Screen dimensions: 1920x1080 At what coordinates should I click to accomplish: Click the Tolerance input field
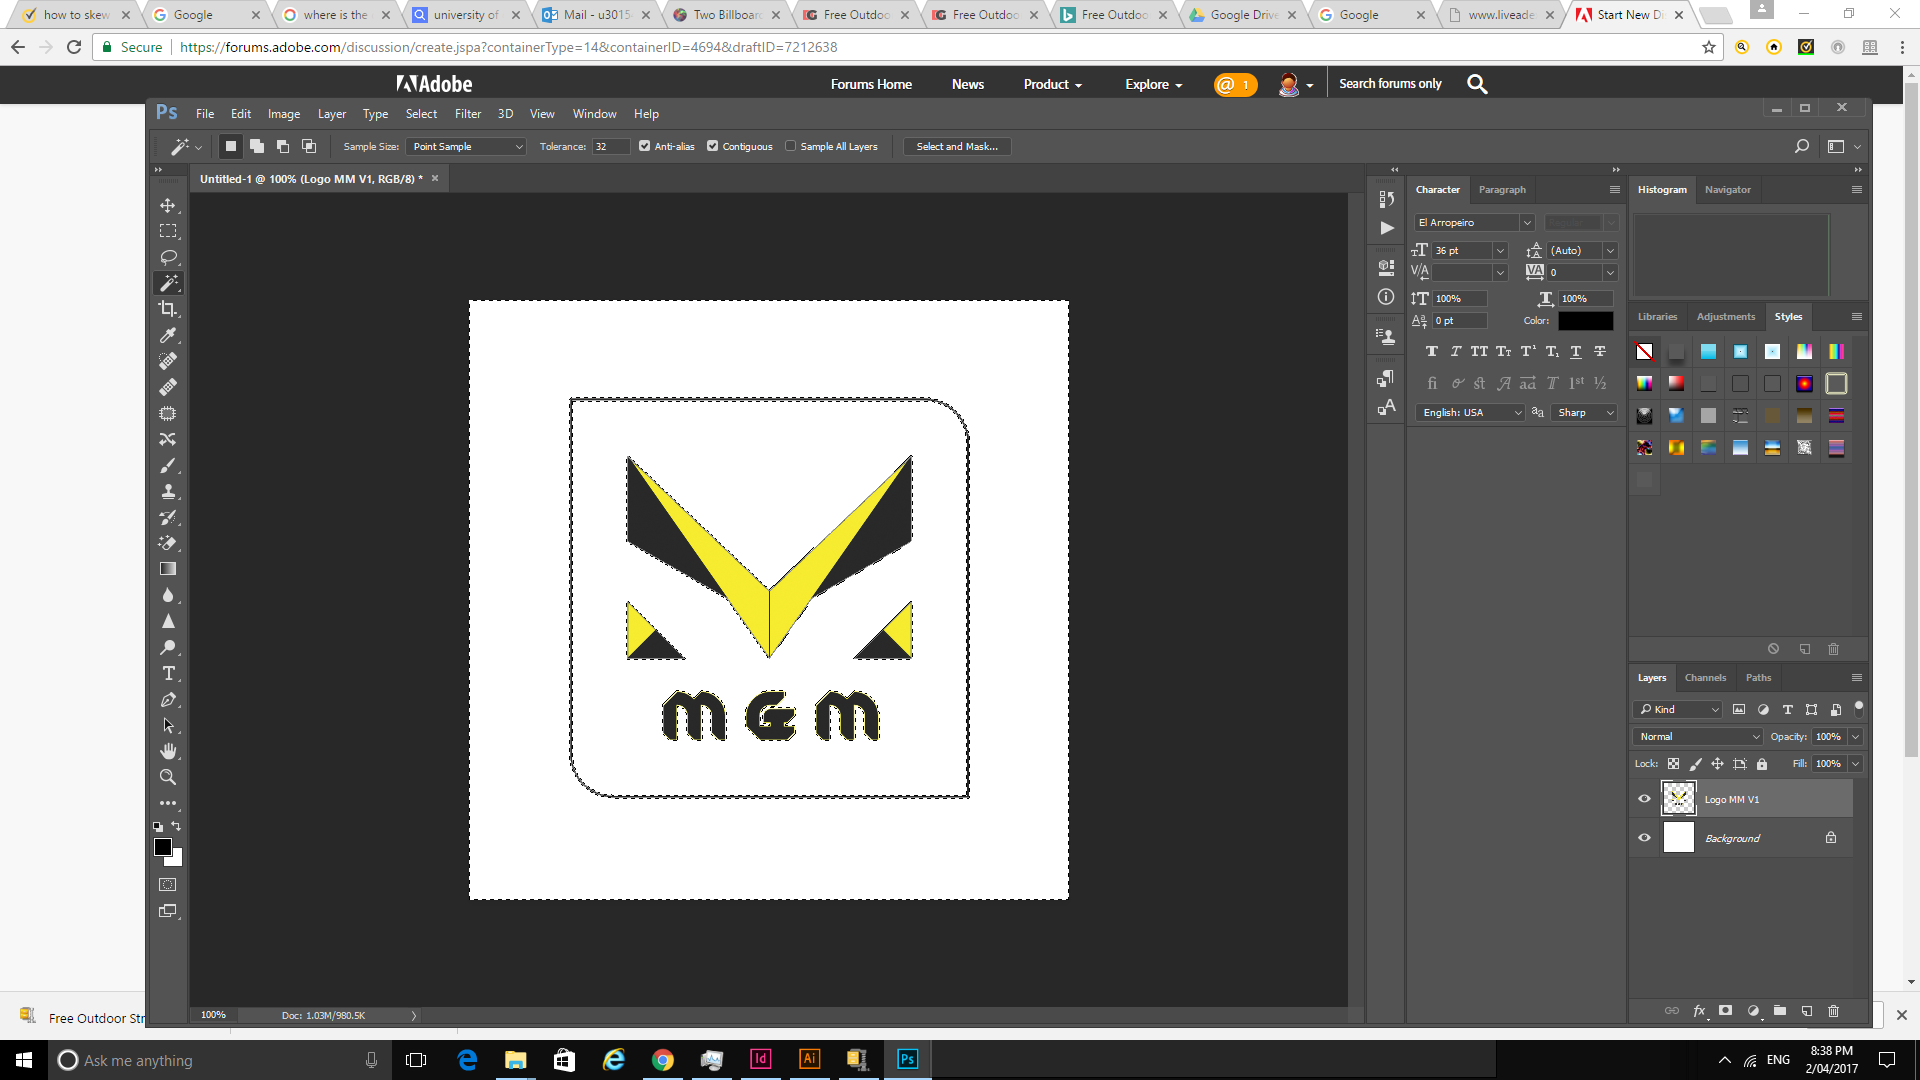[x=611, y=146]
